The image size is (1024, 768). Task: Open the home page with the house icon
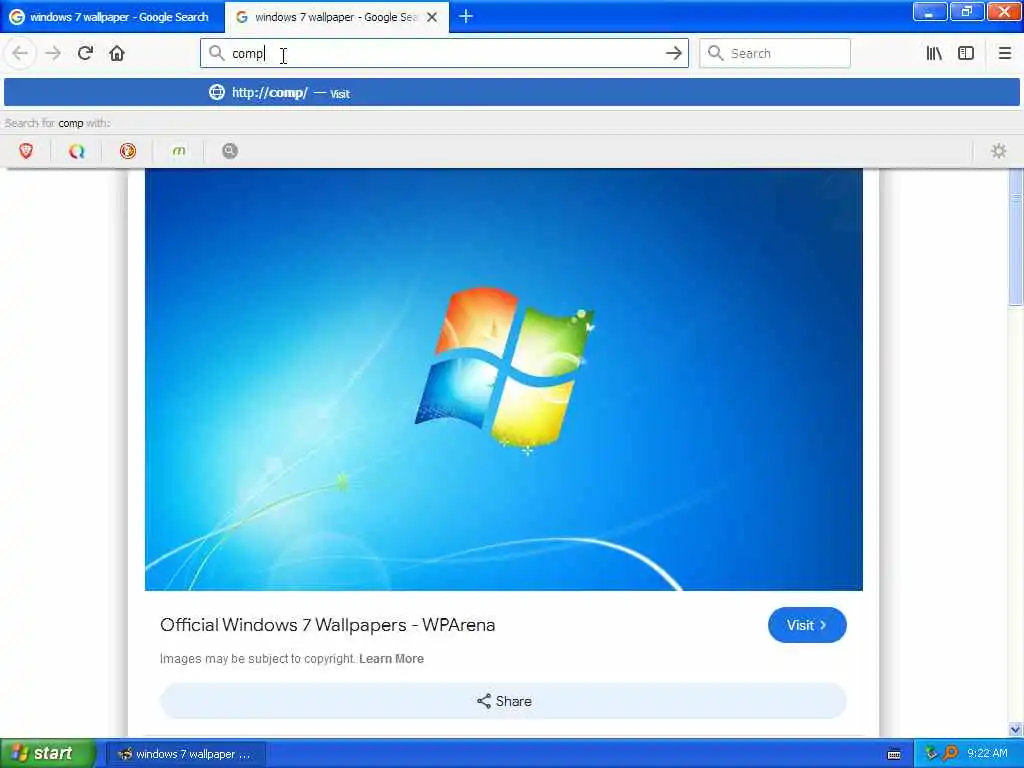tap(117, 53)
